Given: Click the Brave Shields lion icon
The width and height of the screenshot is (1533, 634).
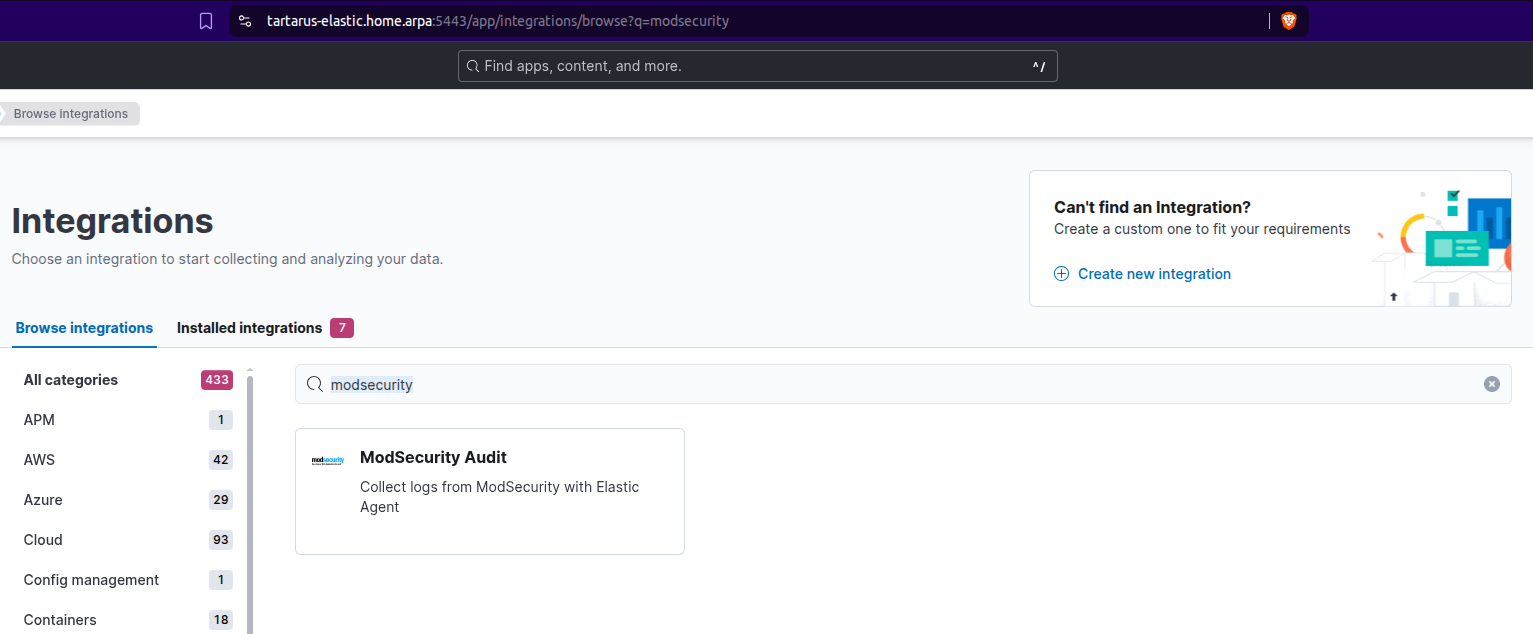Looking at the screenshot, I should point(1288,21).
